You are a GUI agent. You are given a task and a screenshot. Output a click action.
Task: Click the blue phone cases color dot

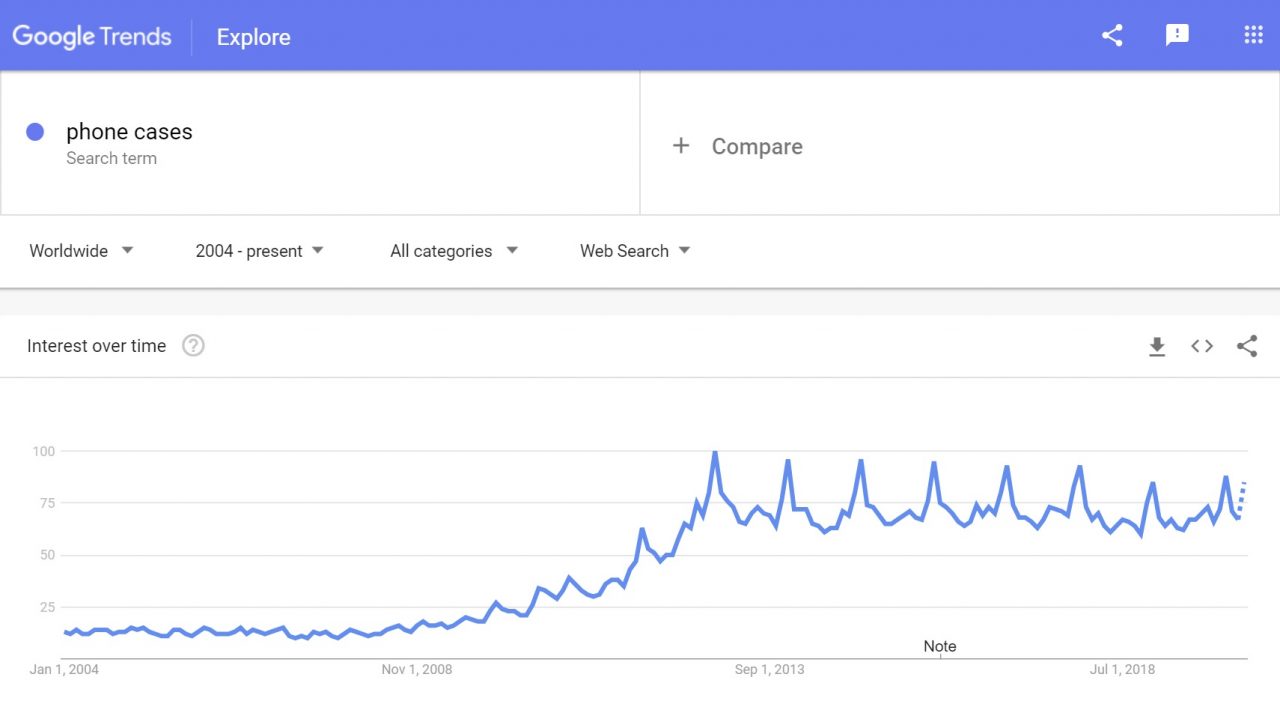tap(35, 132)
